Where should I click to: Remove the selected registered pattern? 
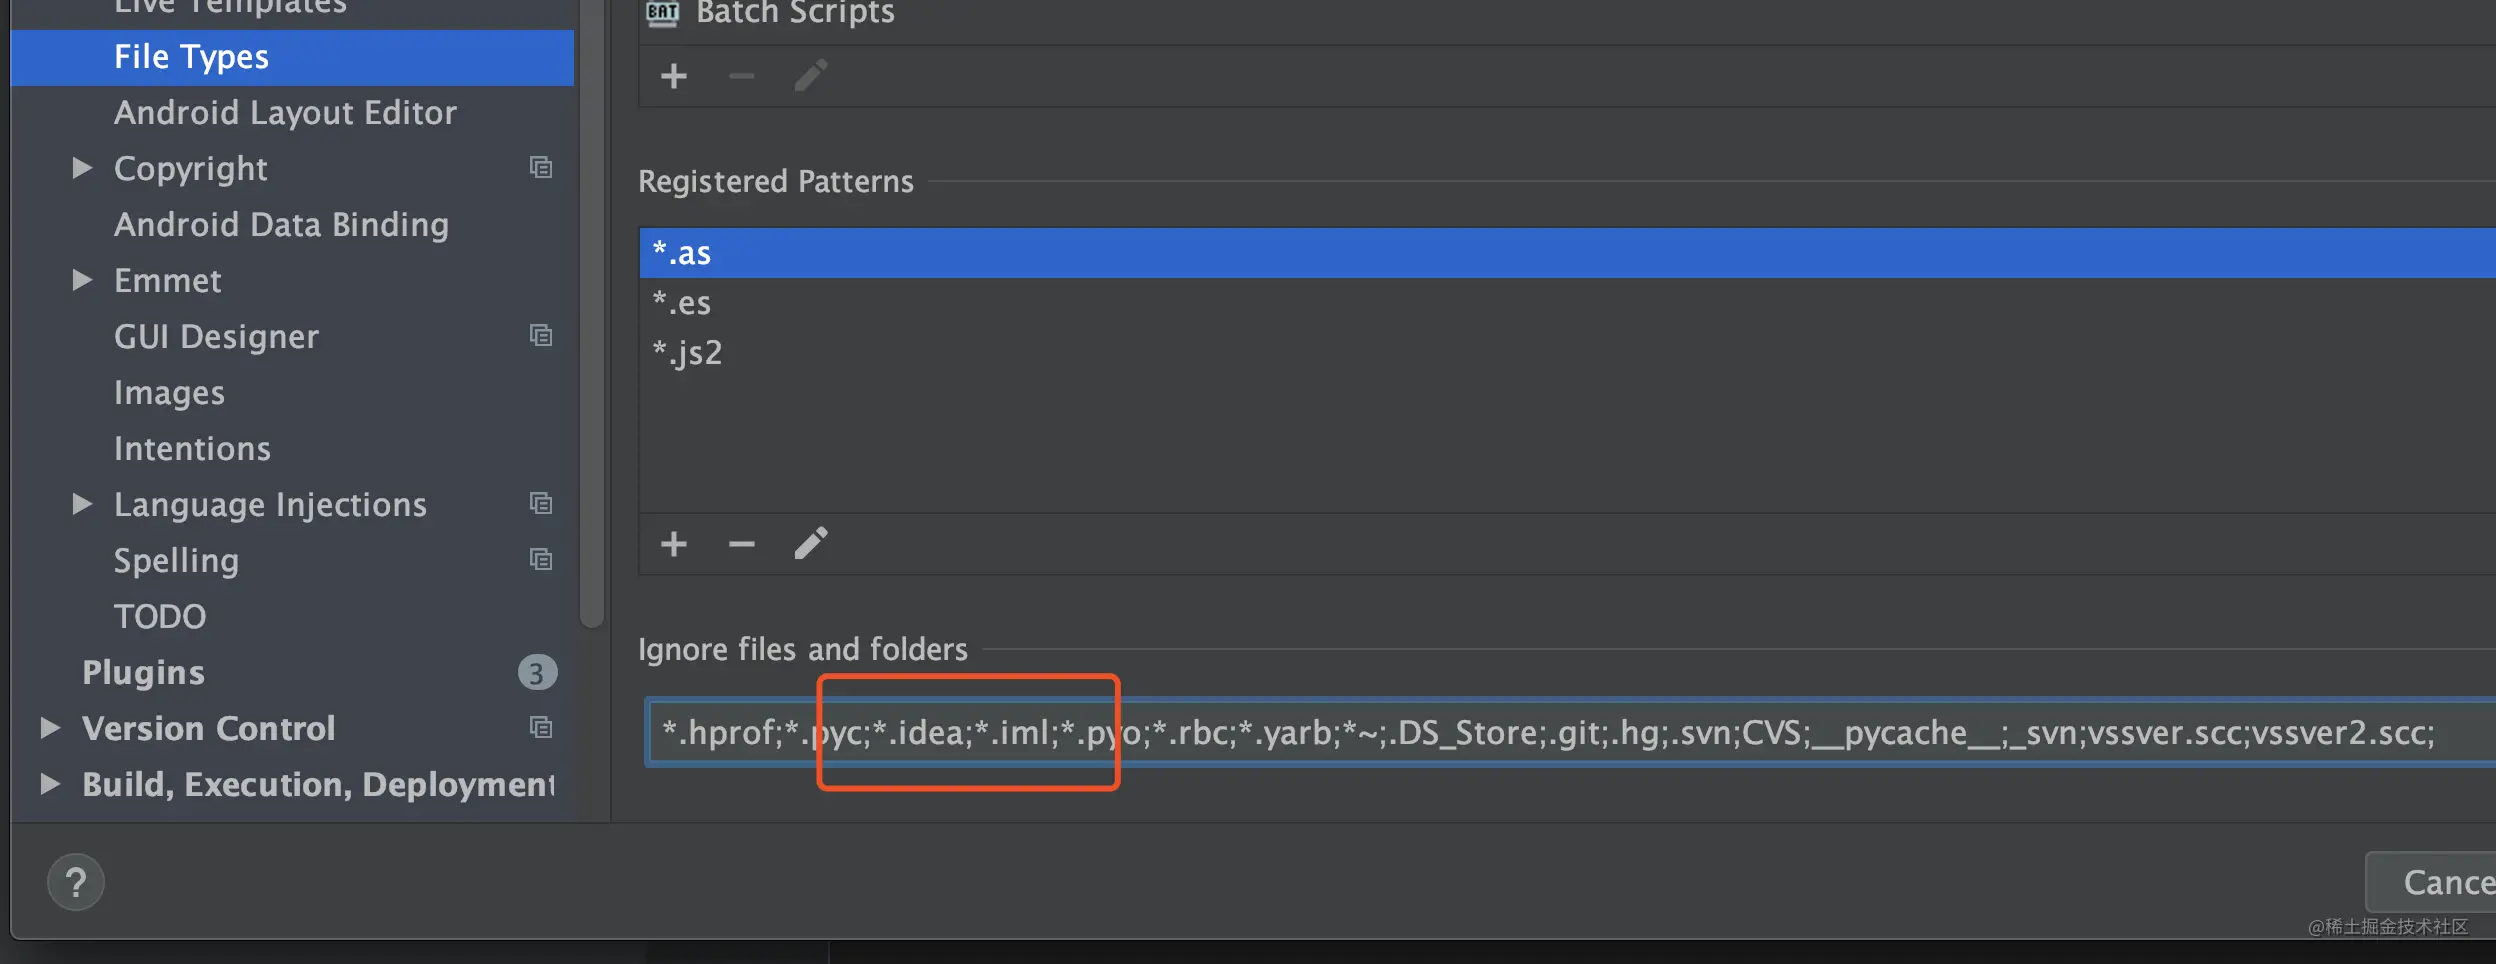[741, 544]
